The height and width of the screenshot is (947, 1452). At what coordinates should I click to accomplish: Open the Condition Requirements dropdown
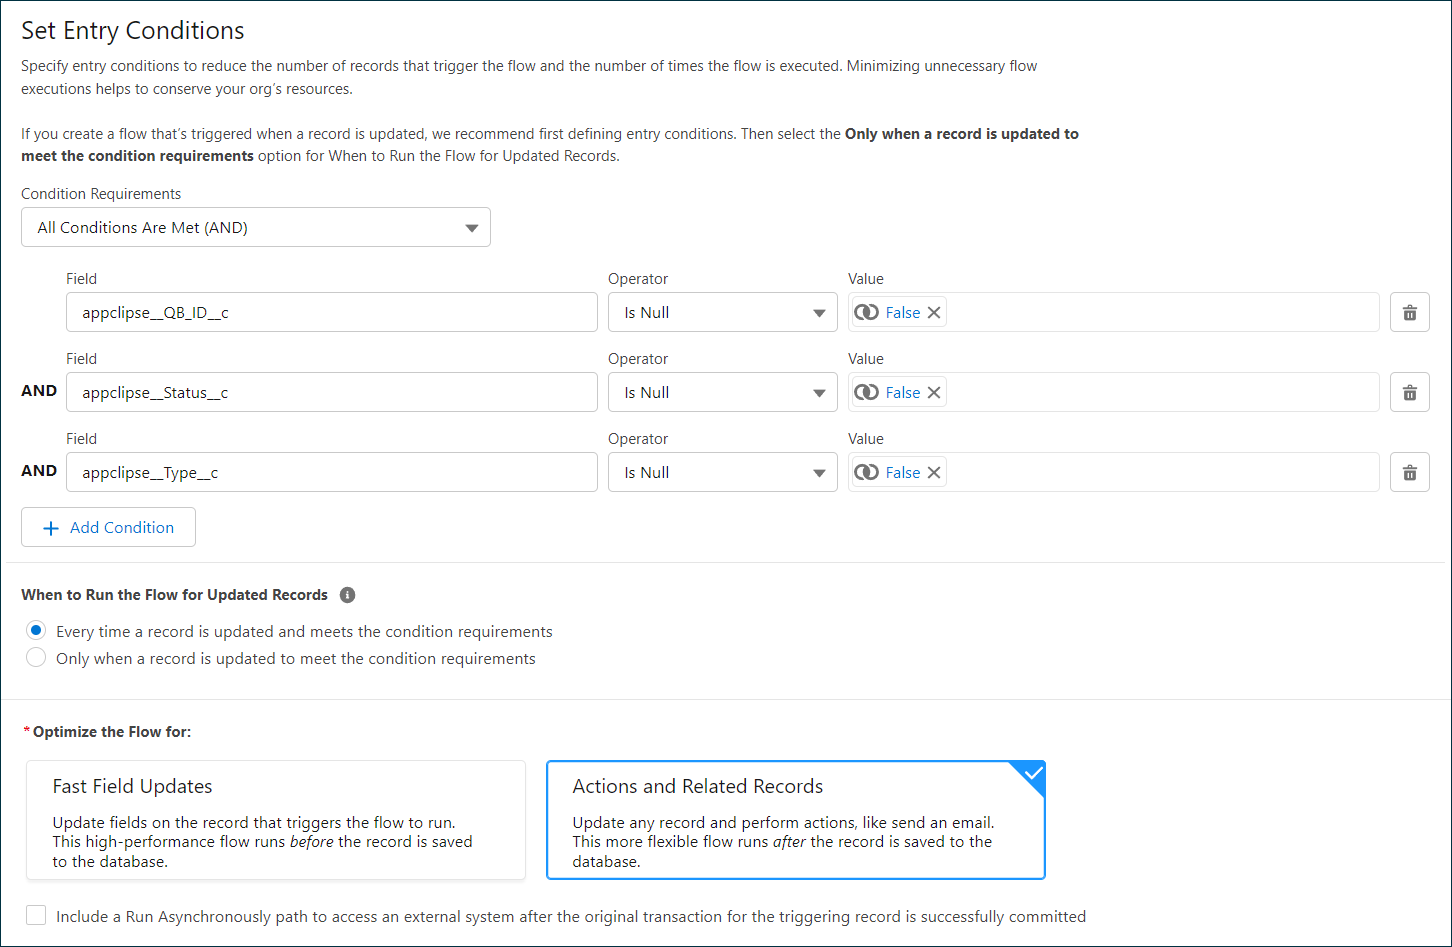[x=256, y=227]
